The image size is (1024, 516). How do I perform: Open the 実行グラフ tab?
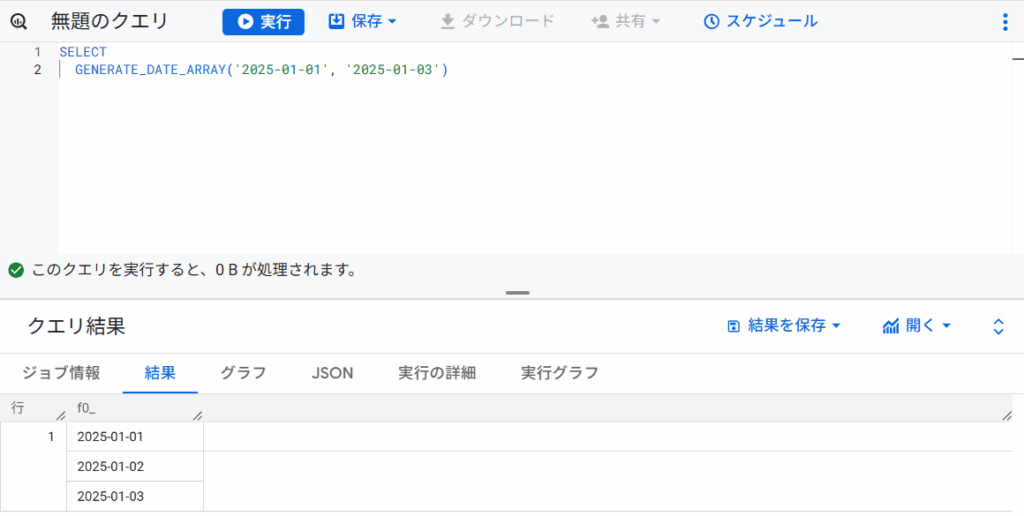click(x=560, y=373)
